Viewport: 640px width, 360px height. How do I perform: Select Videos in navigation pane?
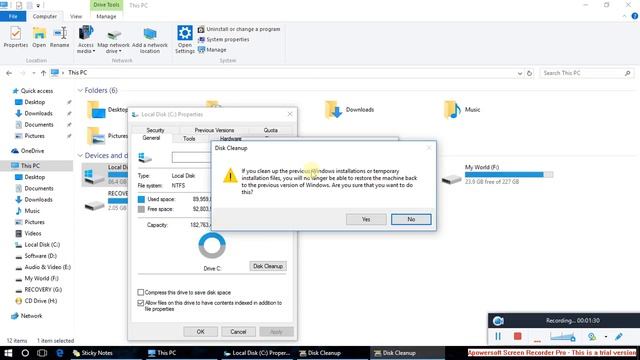click(x=33, y=233)
